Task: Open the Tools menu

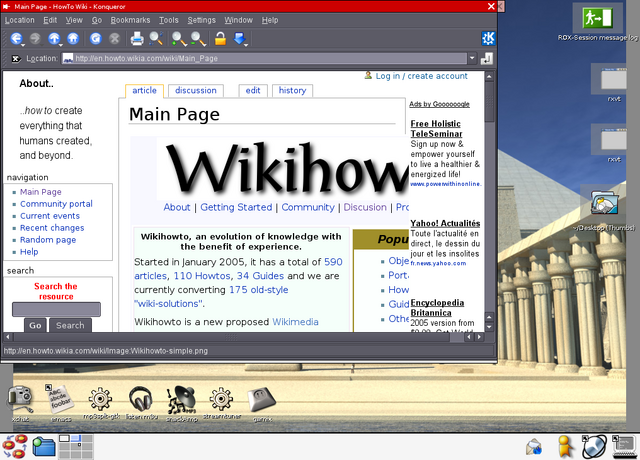Action: tap(169, 20)
